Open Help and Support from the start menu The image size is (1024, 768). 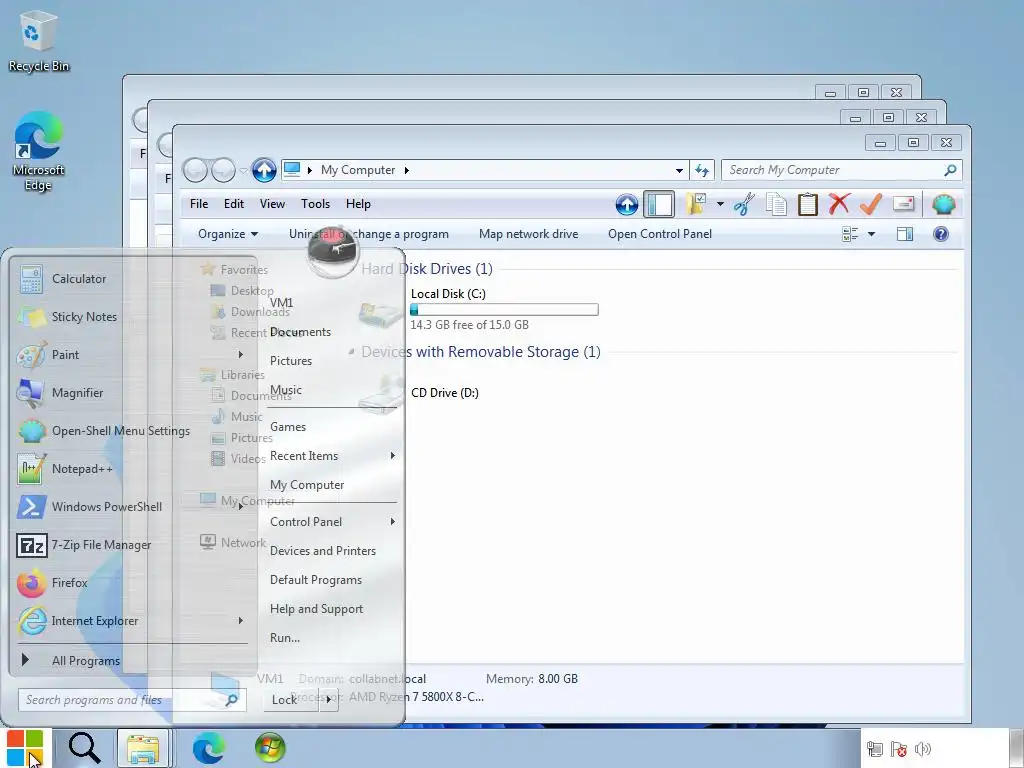click(317, 609)
